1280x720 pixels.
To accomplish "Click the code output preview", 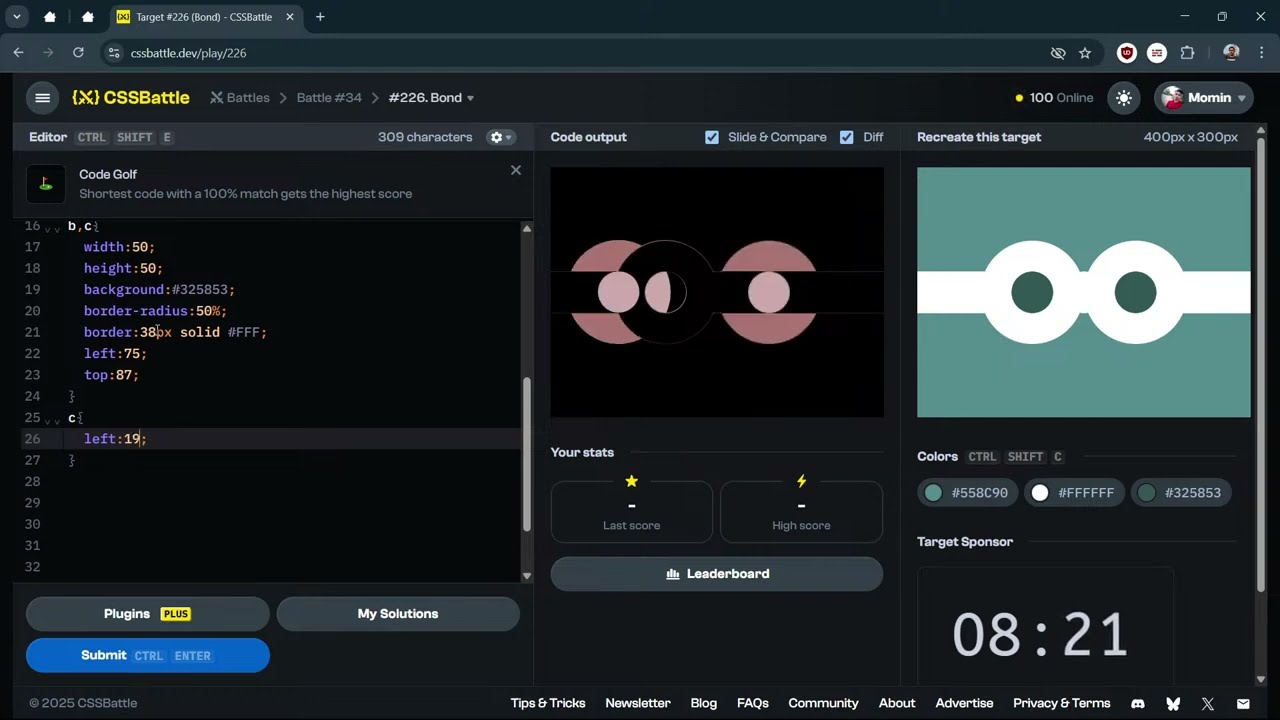I will (717, 292).
